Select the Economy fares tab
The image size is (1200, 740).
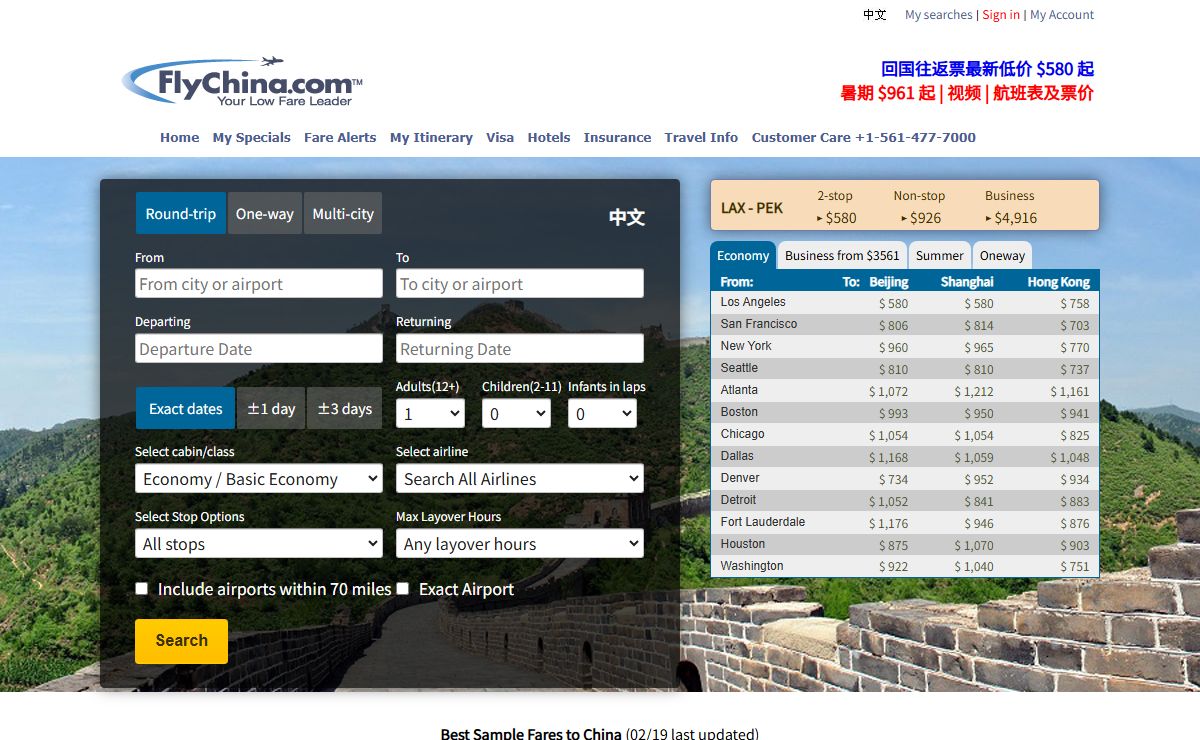[x=743, y=256]
